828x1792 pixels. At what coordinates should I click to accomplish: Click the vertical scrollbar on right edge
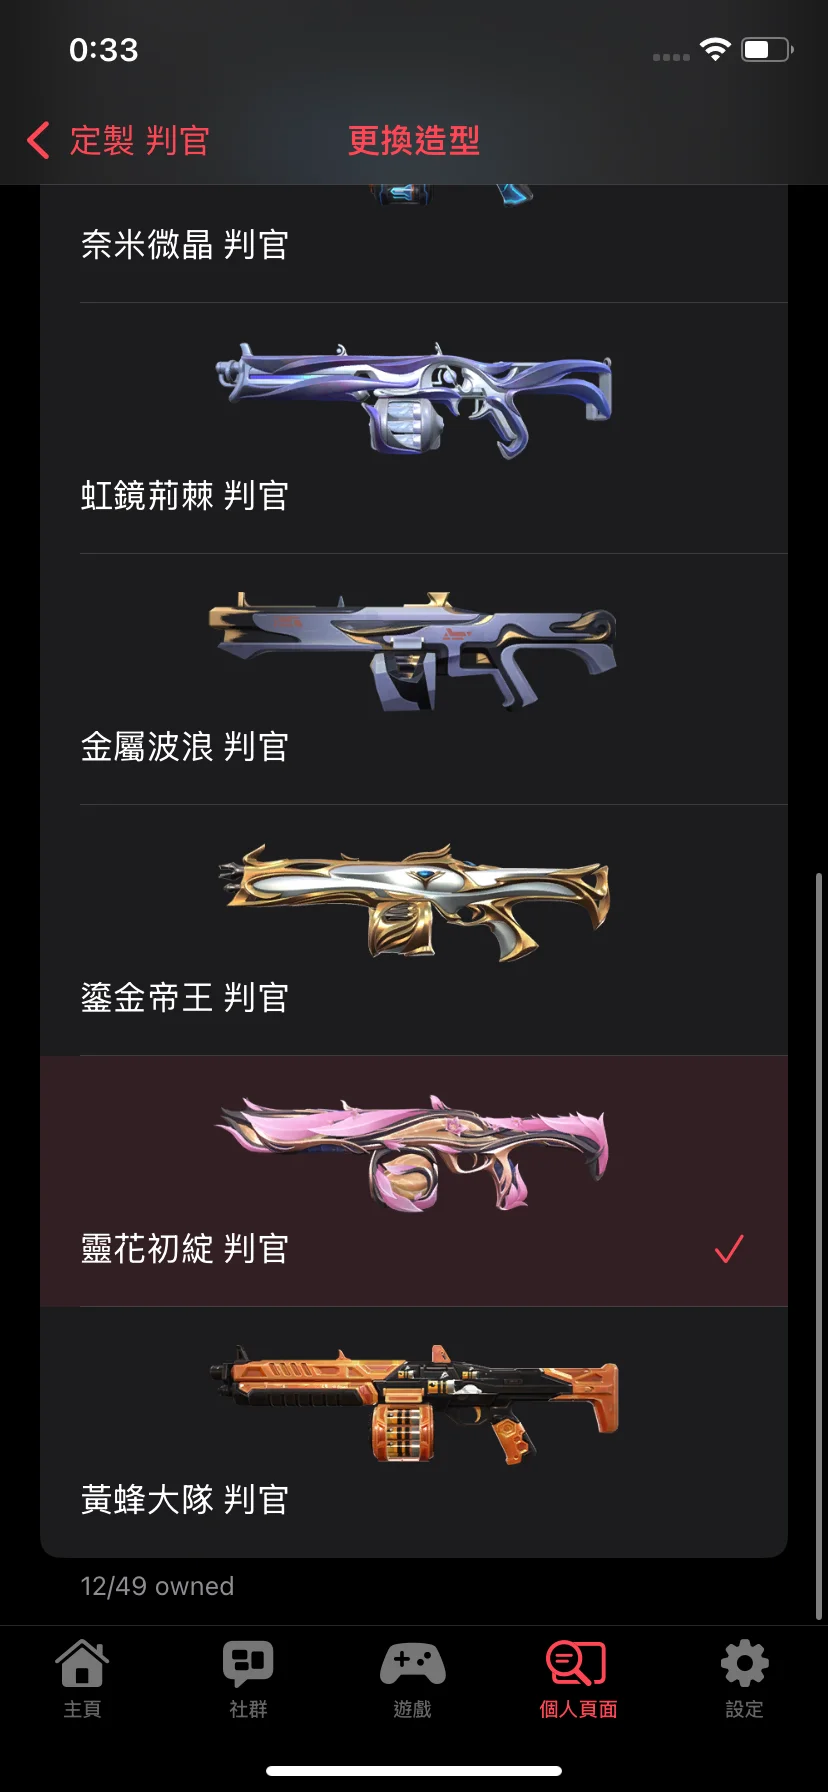tap(819, 1246)
